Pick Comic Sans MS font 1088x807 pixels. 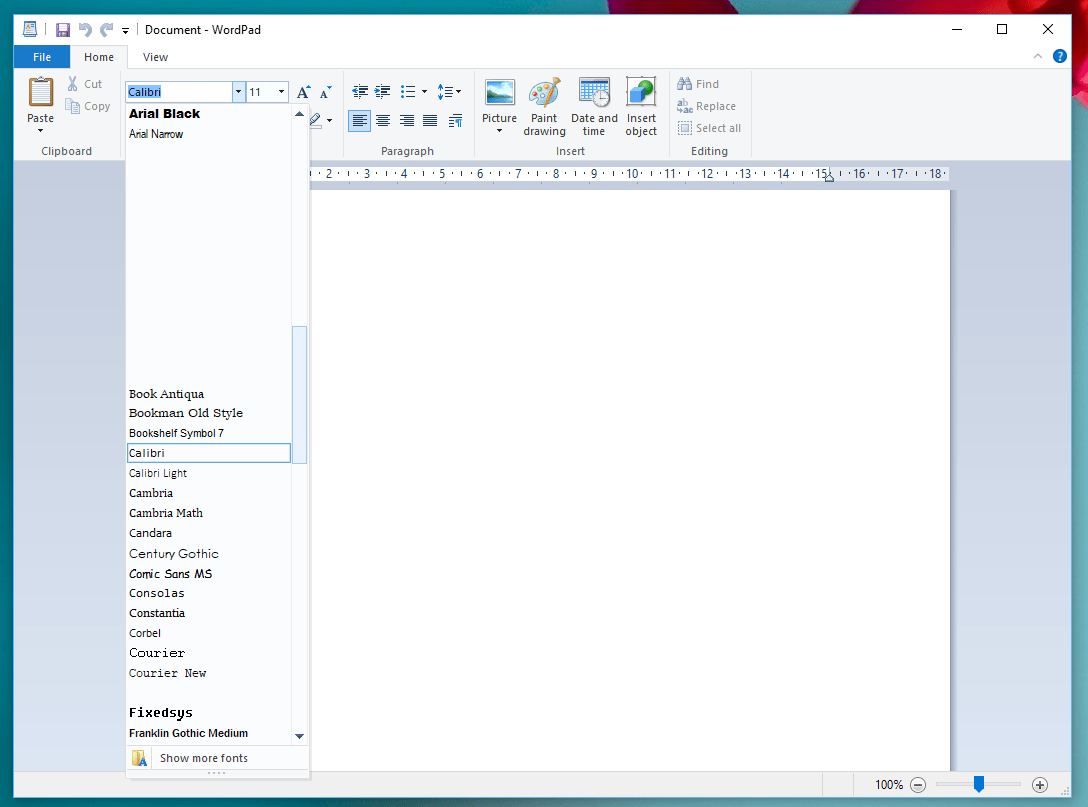208,574
